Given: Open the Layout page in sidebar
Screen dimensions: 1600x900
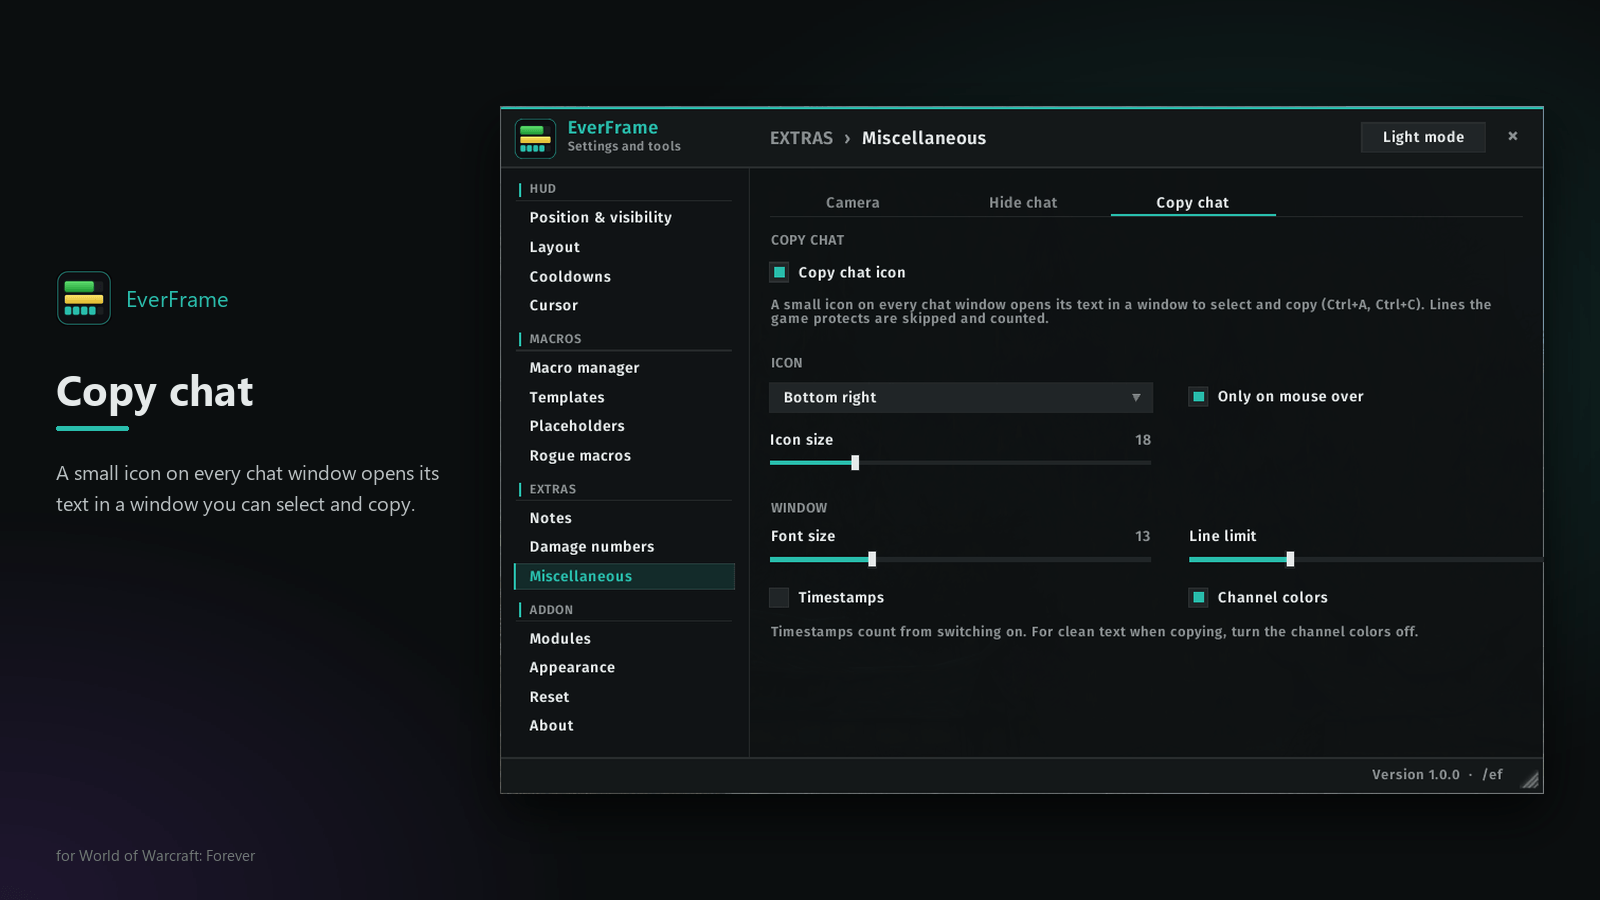Looking at the screenshot, I should (623, 247).
